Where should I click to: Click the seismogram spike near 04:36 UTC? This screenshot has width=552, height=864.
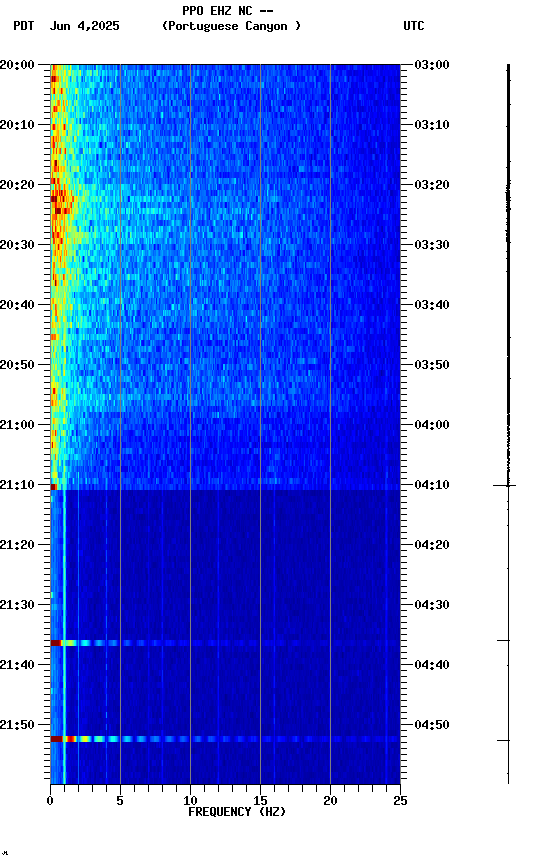(504, 640)
